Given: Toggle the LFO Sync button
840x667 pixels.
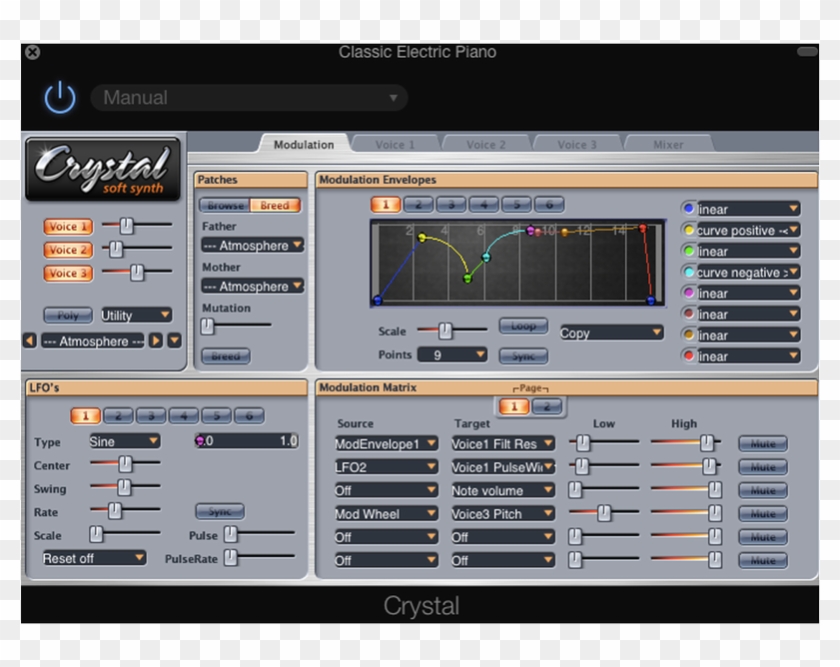Looking at the screenshot, I should pos(220,512).
